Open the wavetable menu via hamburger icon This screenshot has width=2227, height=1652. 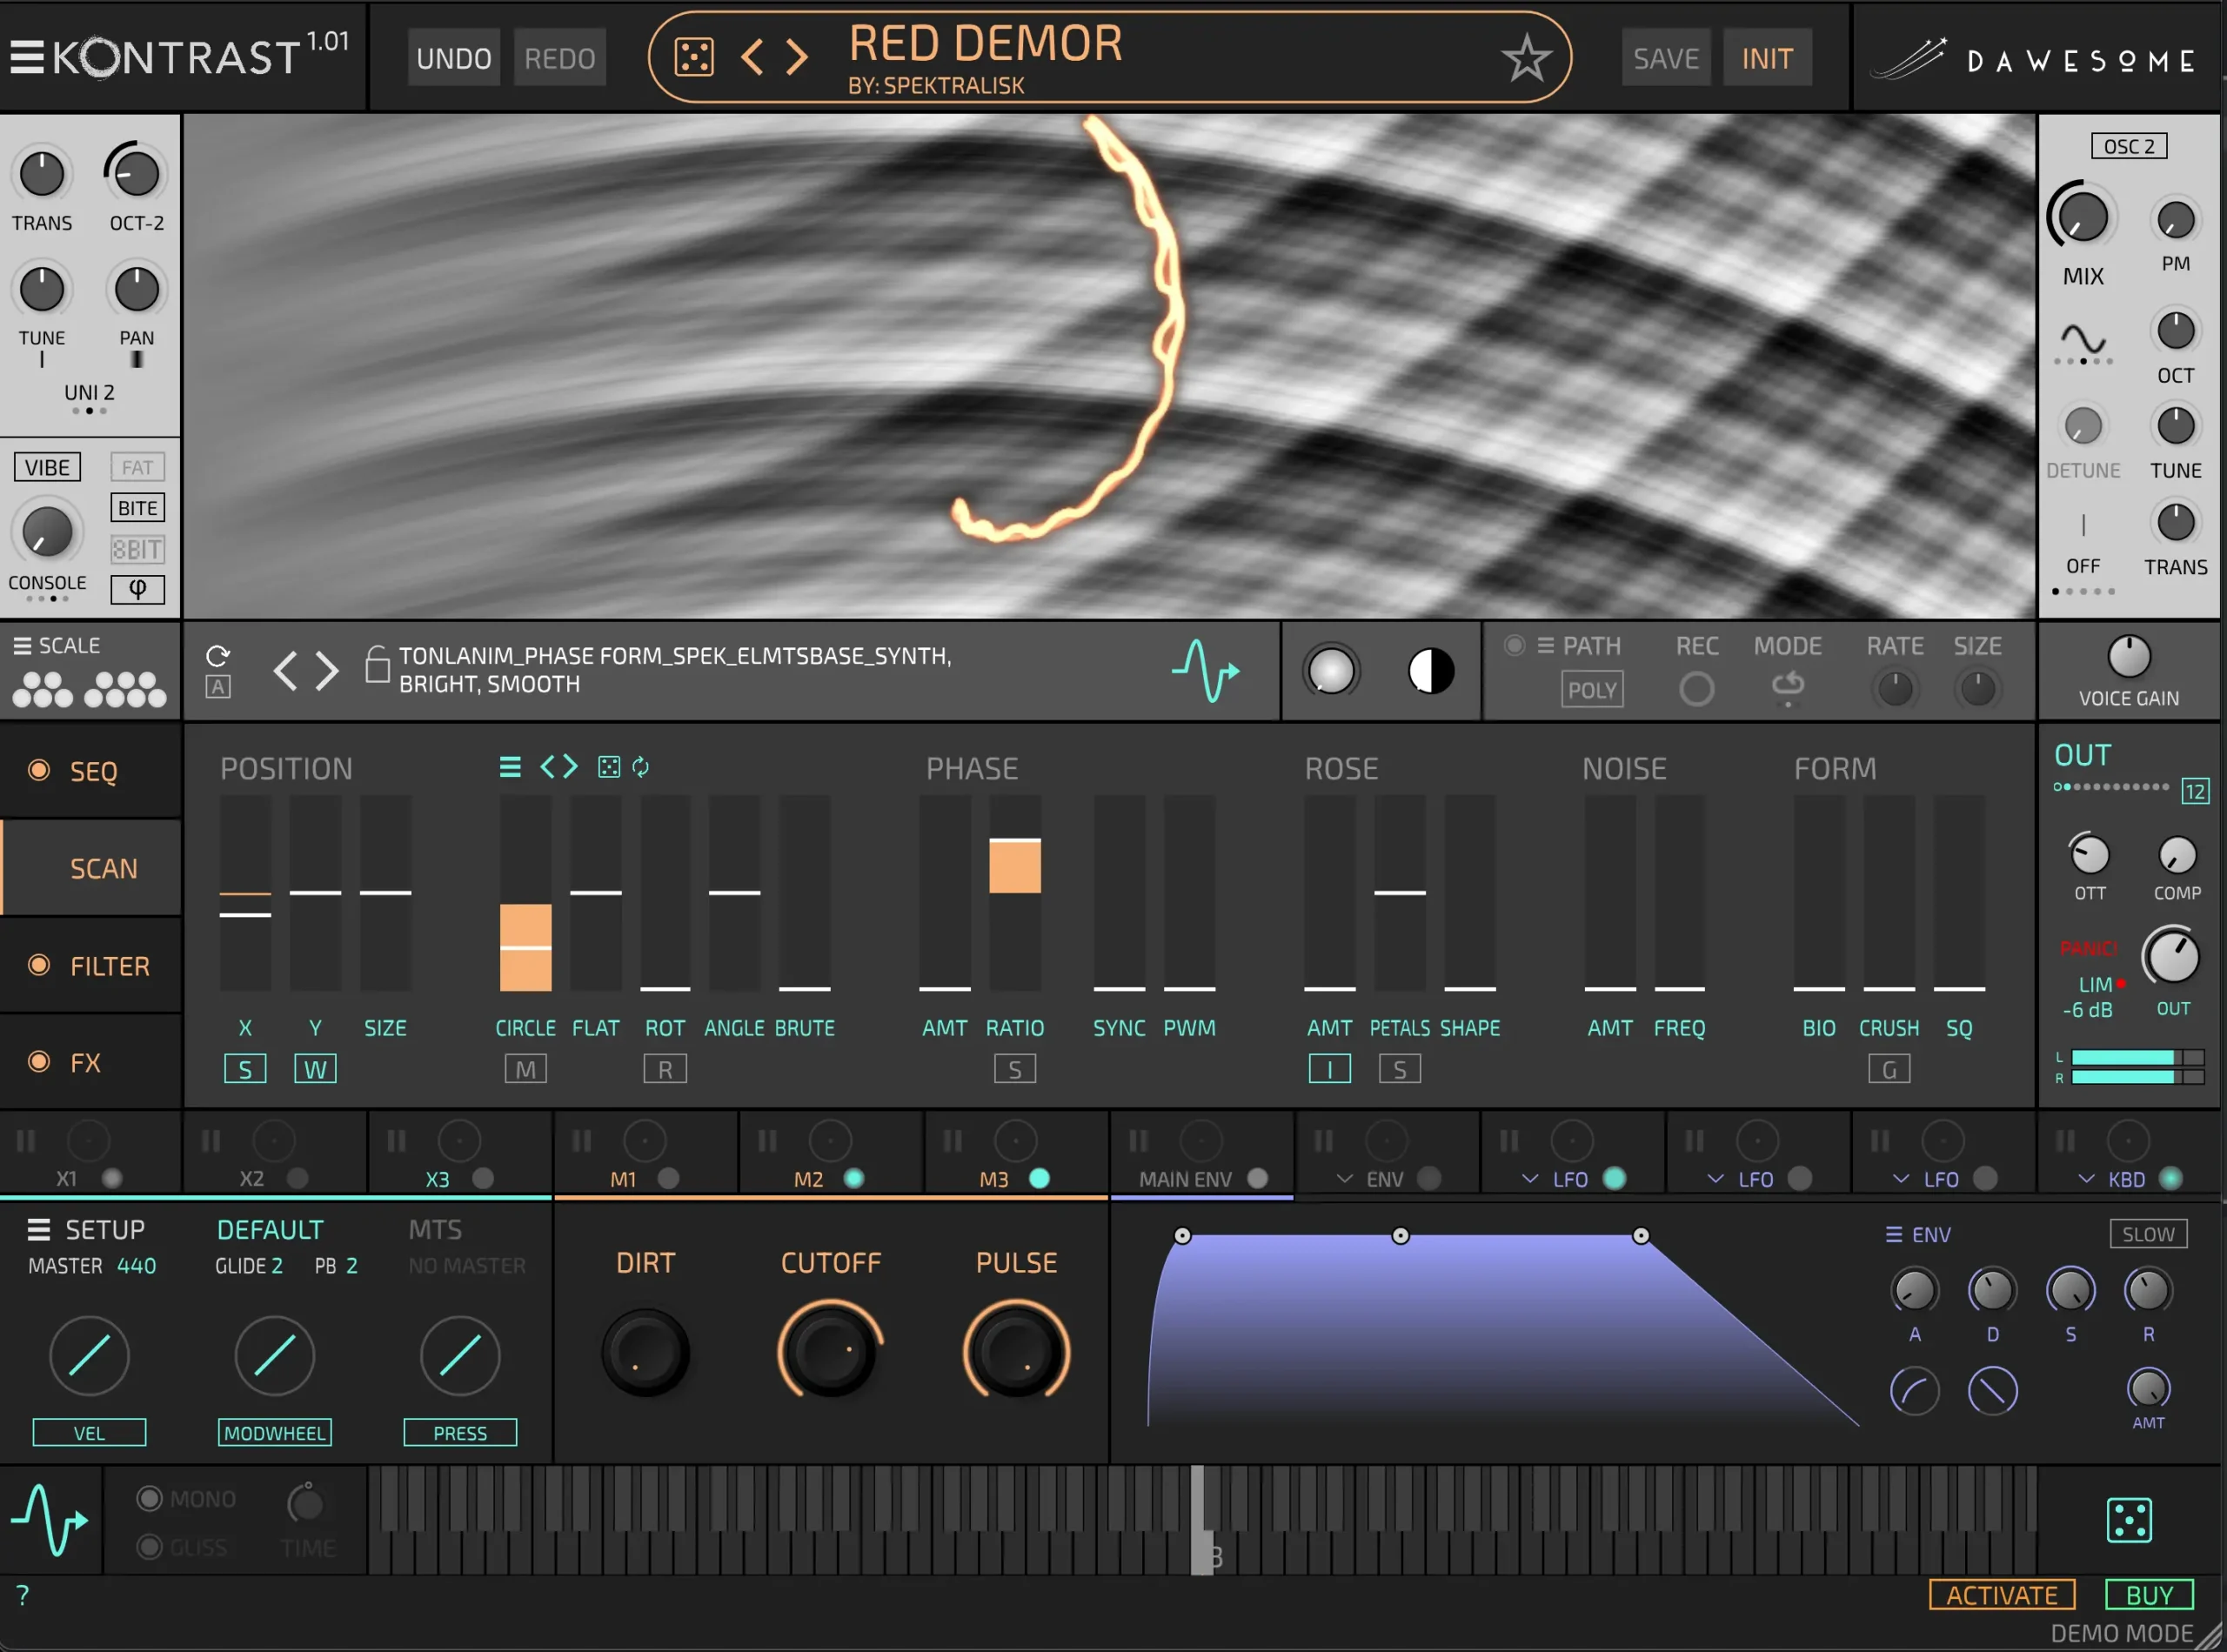(510, 766)
